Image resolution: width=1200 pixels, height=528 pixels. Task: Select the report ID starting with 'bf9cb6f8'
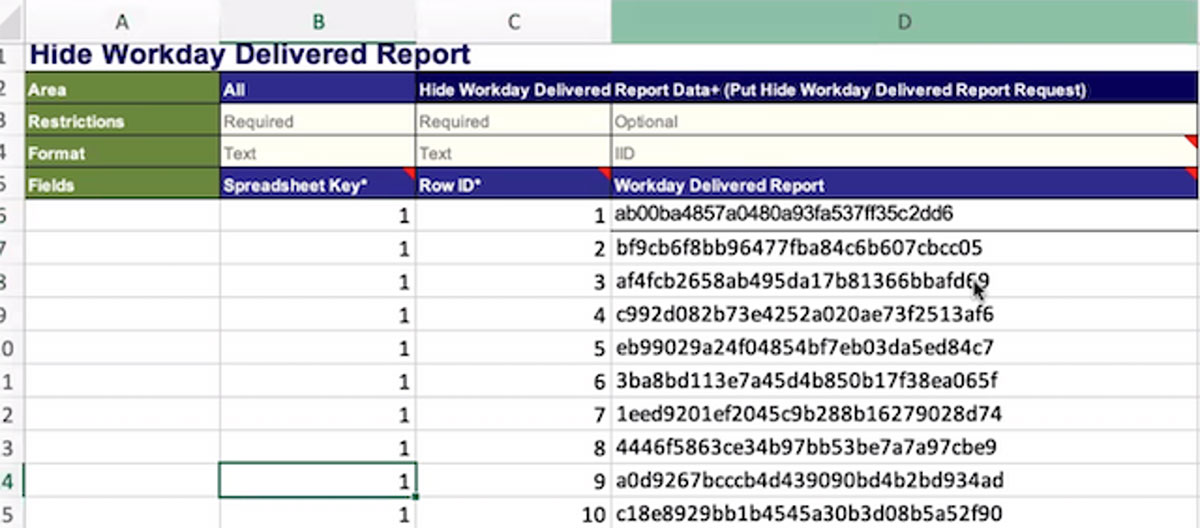click(x=905, y=247)
